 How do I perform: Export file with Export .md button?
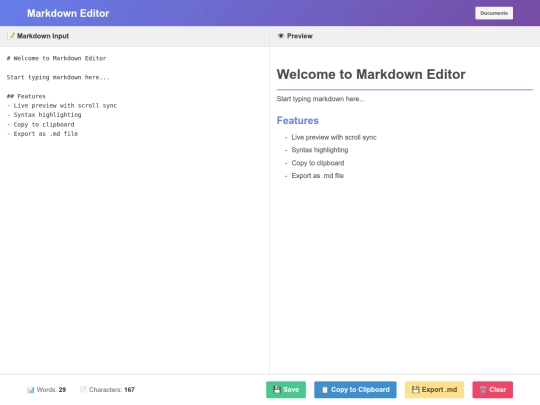tap(434, 390)
